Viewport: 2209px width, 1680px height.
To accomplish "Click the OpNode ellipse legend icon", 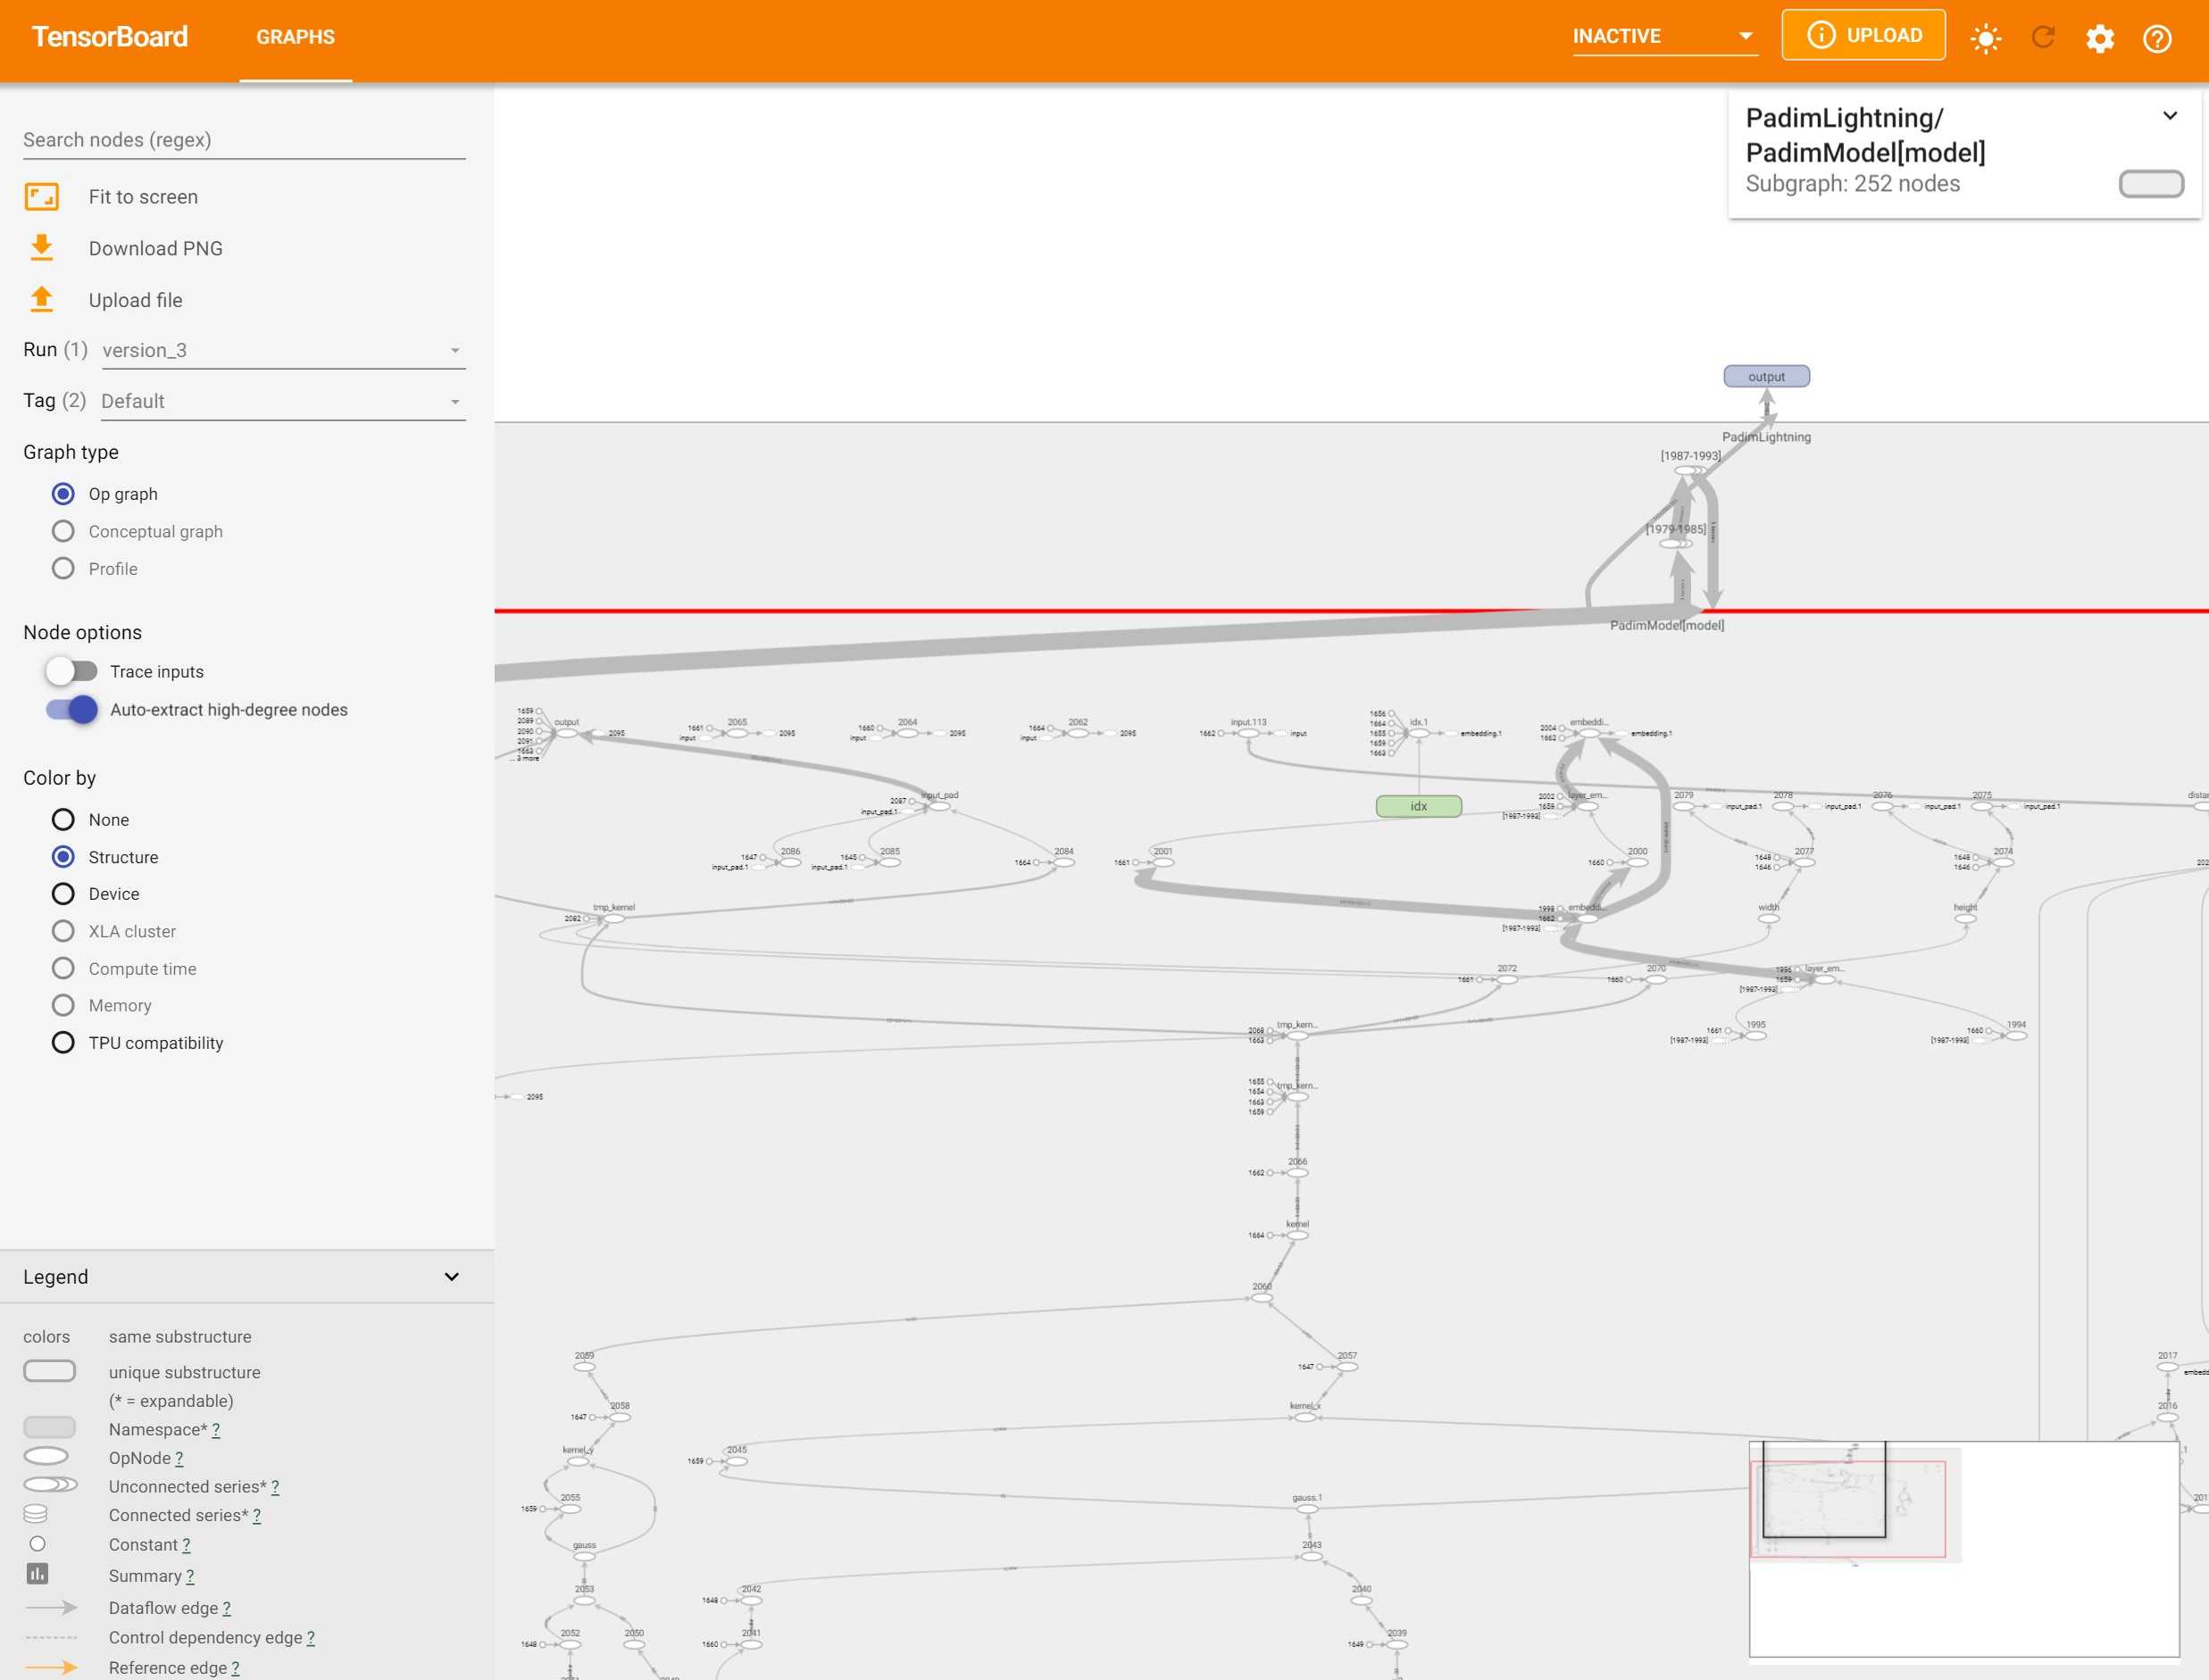I will click(x=46, y=1456).
